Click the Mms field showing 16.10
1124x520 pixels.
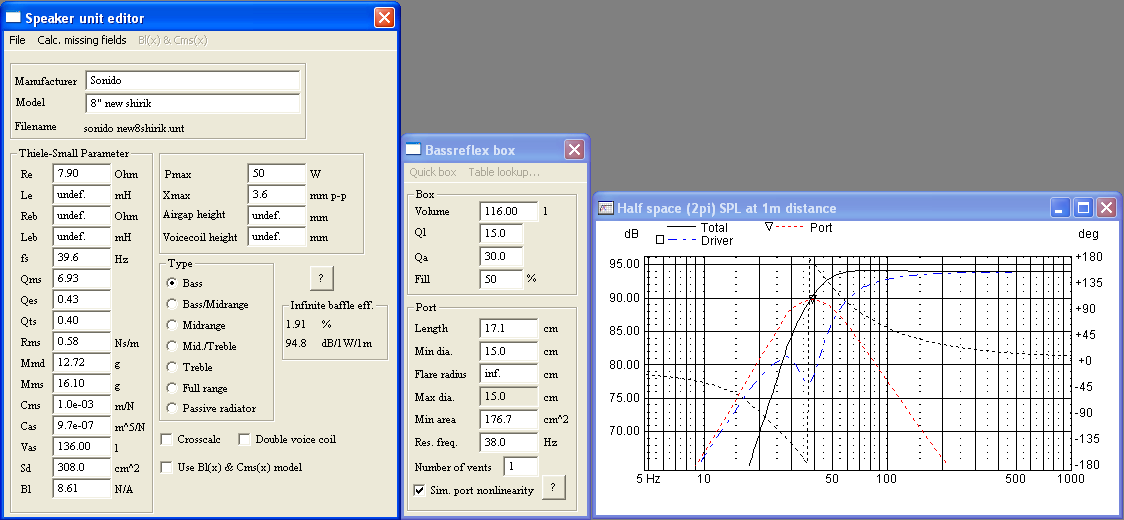(82, 384)
